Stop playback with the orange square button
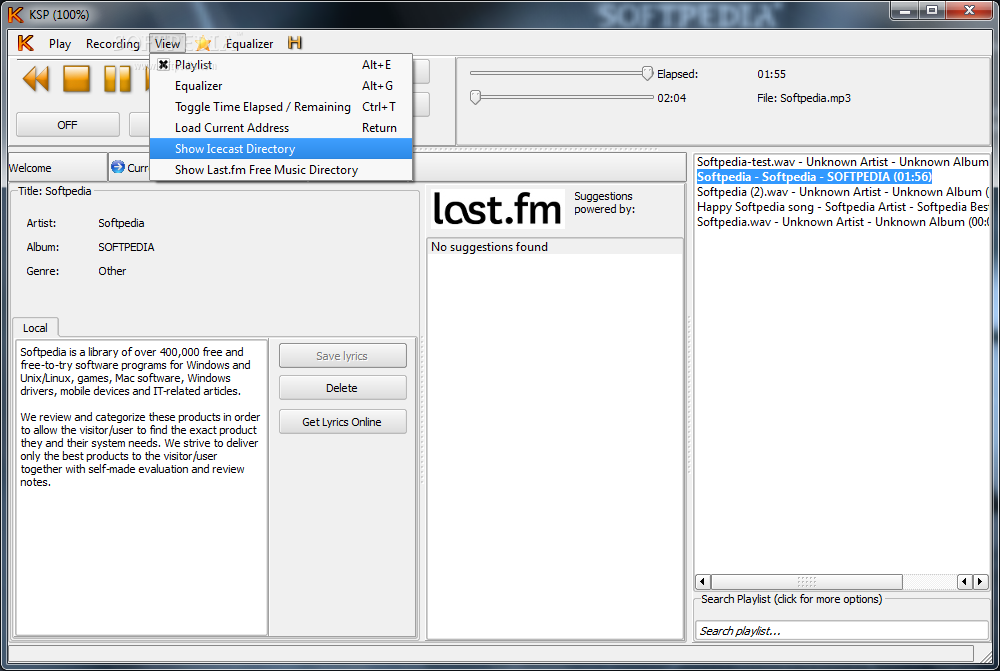This screenshot has width=1000, height=671. (77, 79)
